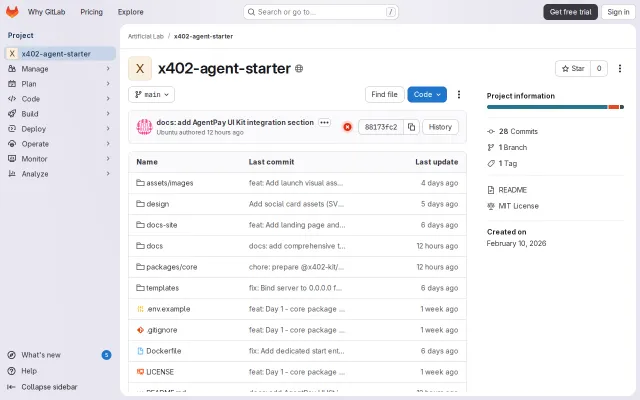This screenshot has height=400, width=640.
Task: Expand the Code sidebar section
Action: click(x=59, y=99)
